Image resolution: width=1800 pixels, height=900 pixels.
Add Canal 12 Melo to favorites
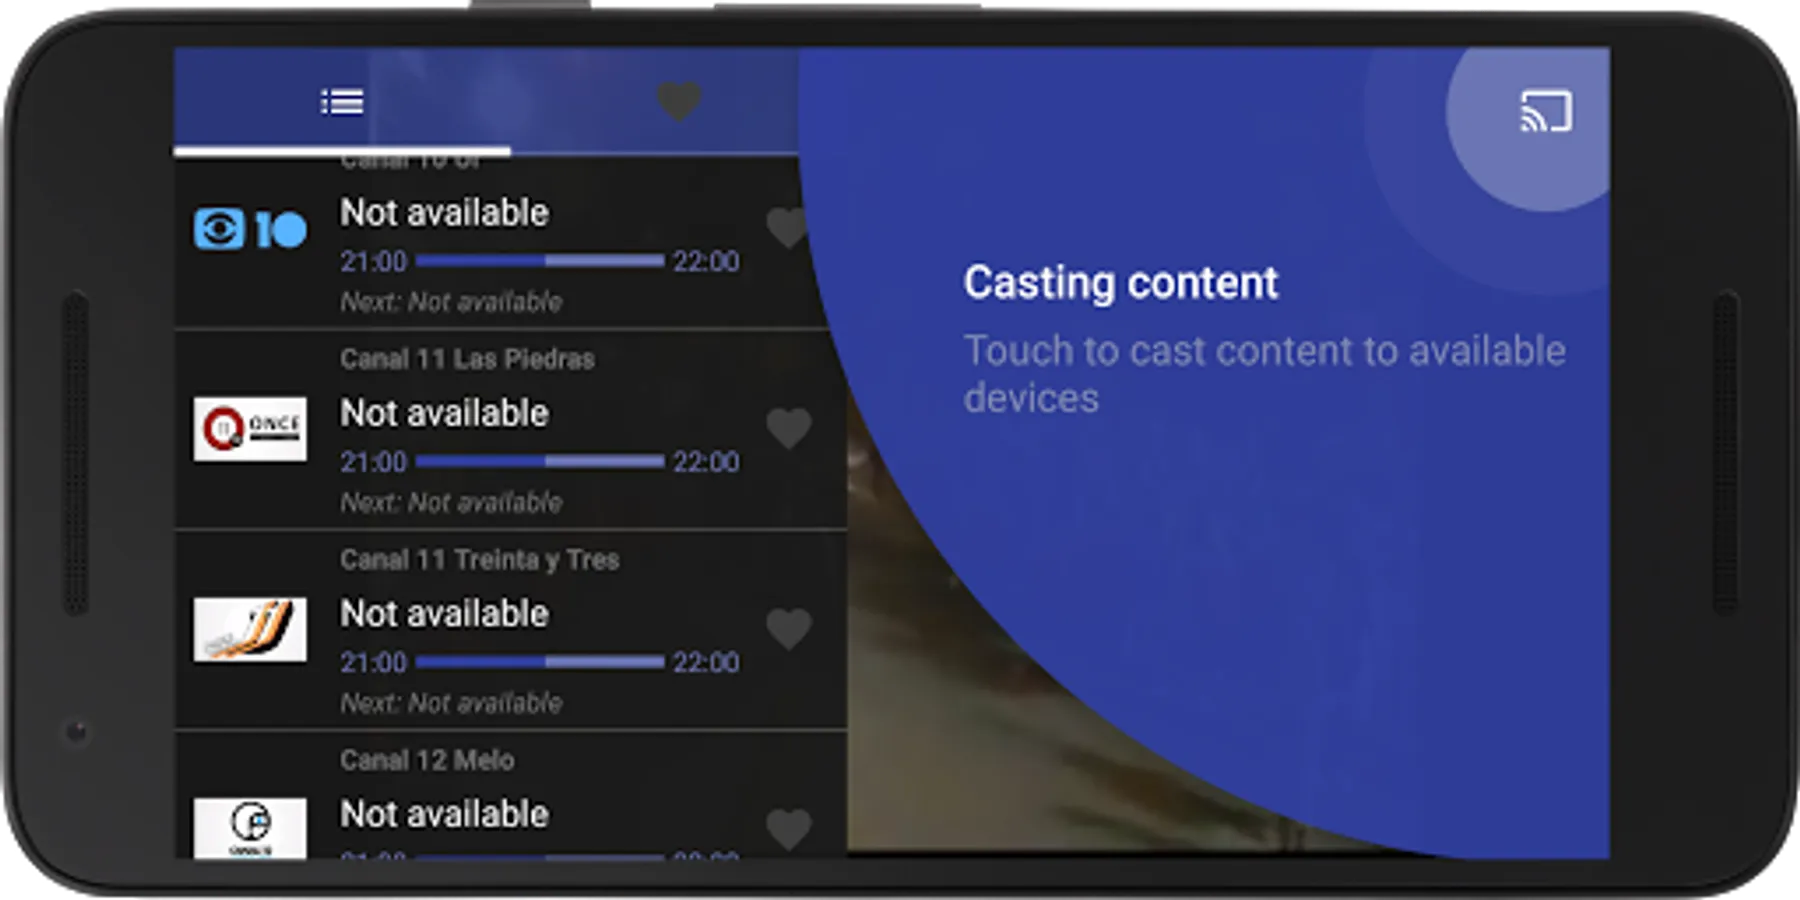point(788,829)
